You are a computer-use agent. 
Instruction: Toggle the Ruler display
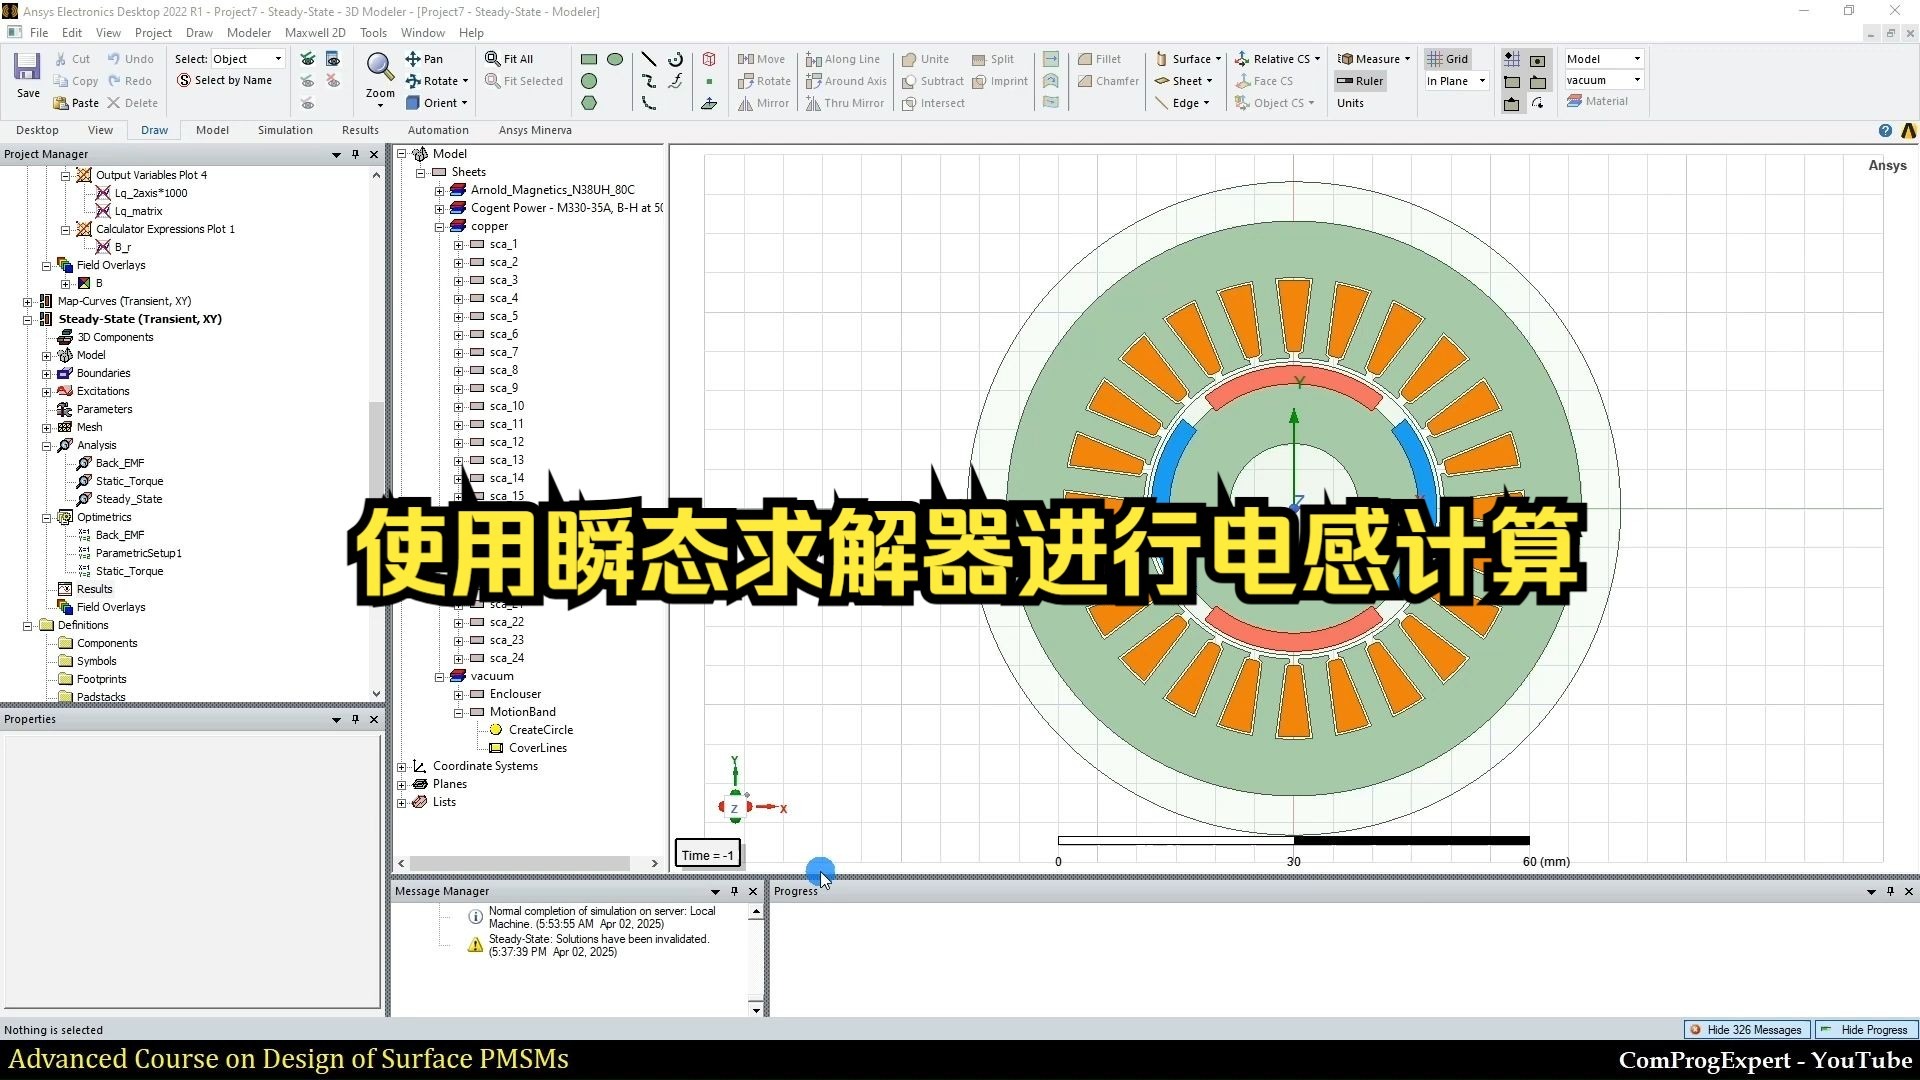pyautogui.click(x=1360, y=81)
